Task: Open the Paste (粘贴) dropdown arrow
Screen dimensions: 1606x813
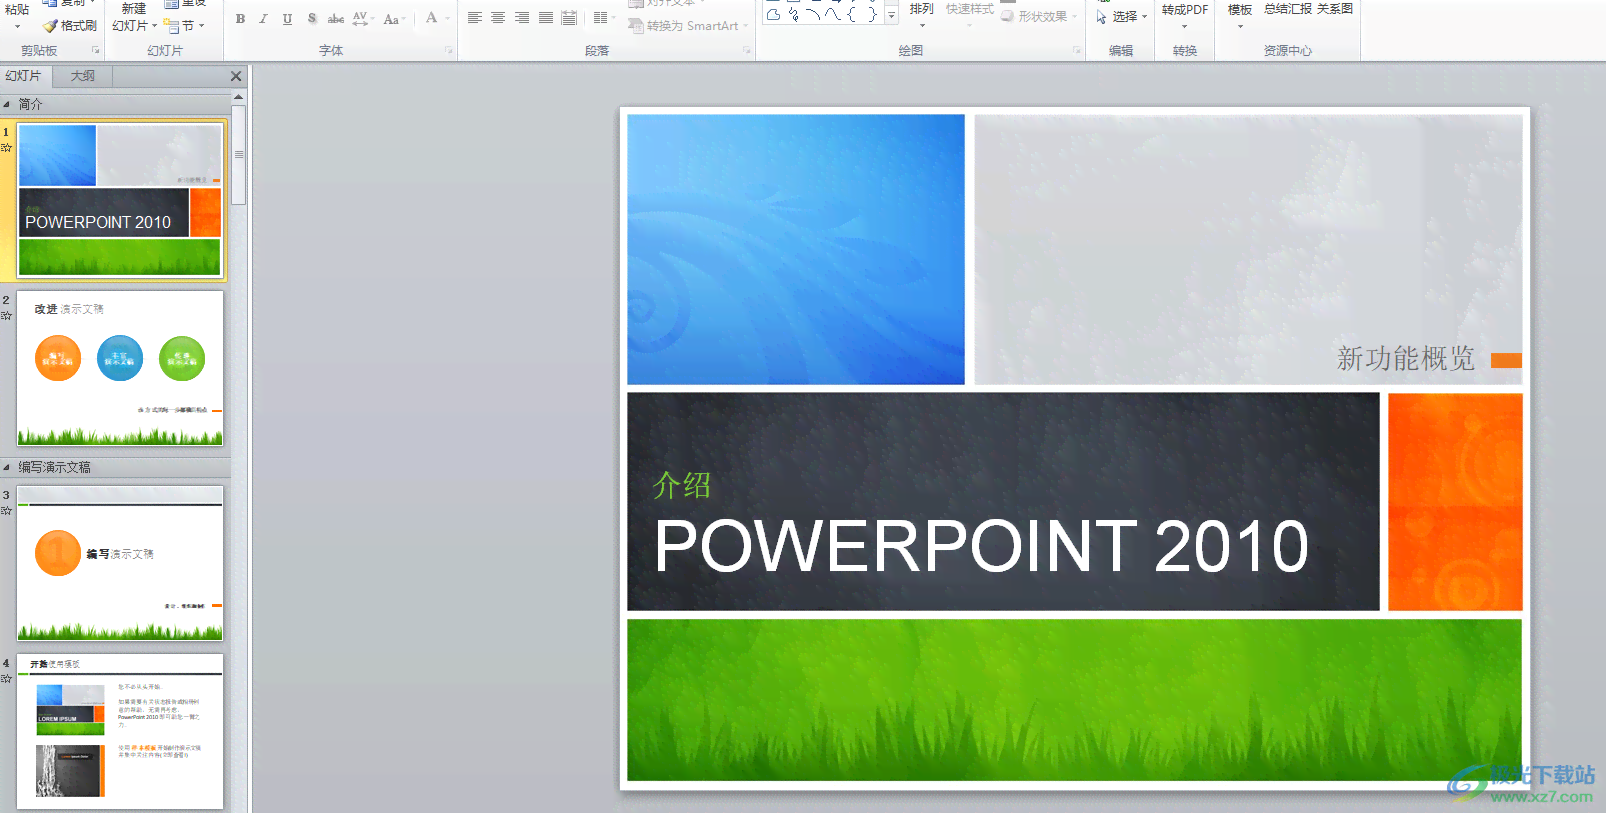Action: click(x=17, y=26)
